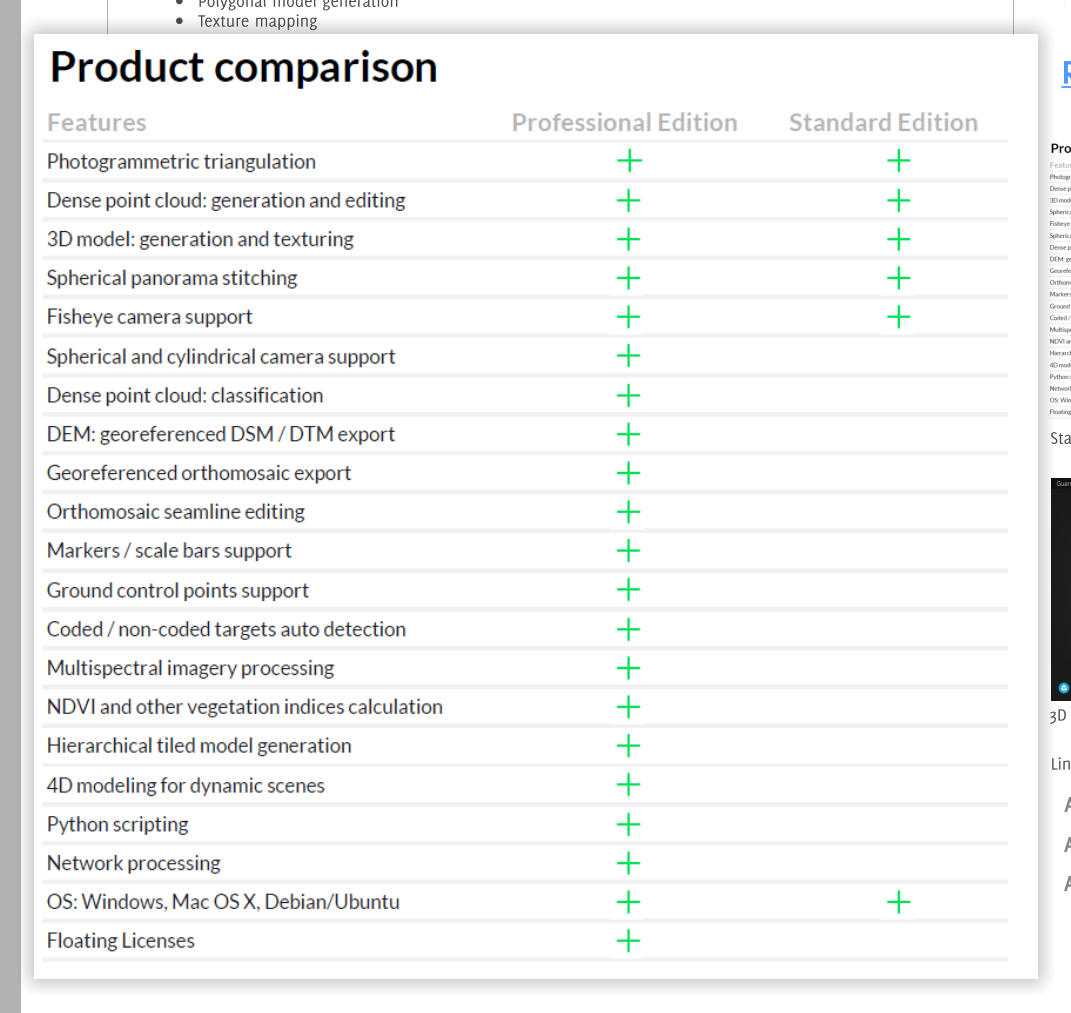Screen dimensions: 1071x1013
Task: Click Standard Edition plus for OS support row
Action: [x=898, y=902]
